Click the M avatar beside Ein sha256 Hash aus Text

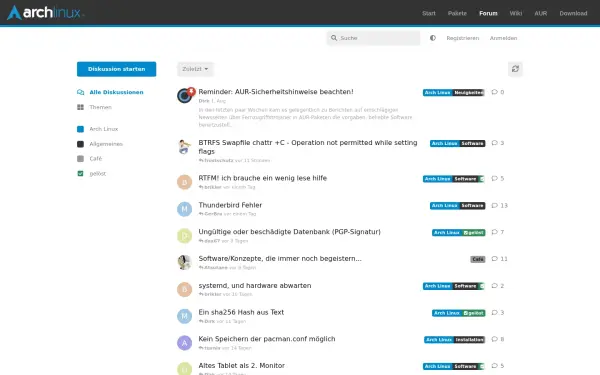(x=184, y=316)
